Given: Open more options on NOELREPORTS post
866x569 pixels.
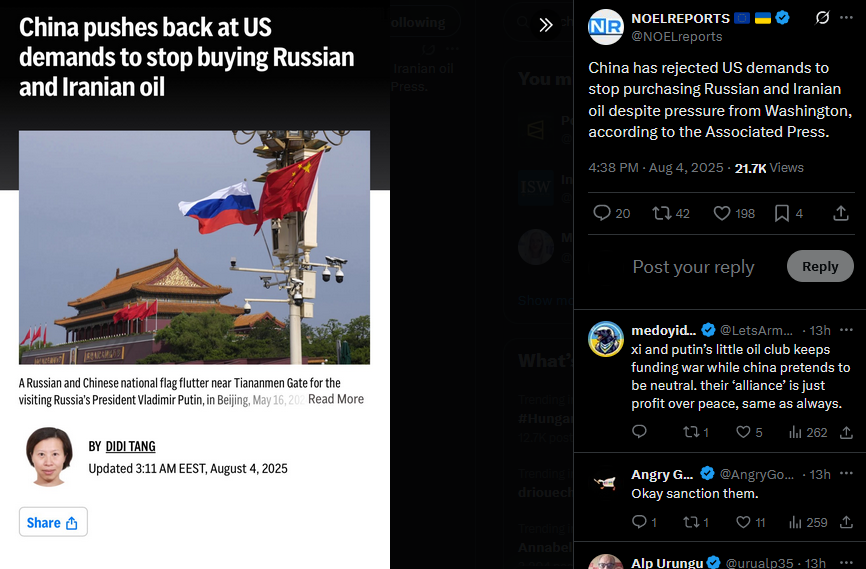Looking at the screenshot, I should pos(846,18).
